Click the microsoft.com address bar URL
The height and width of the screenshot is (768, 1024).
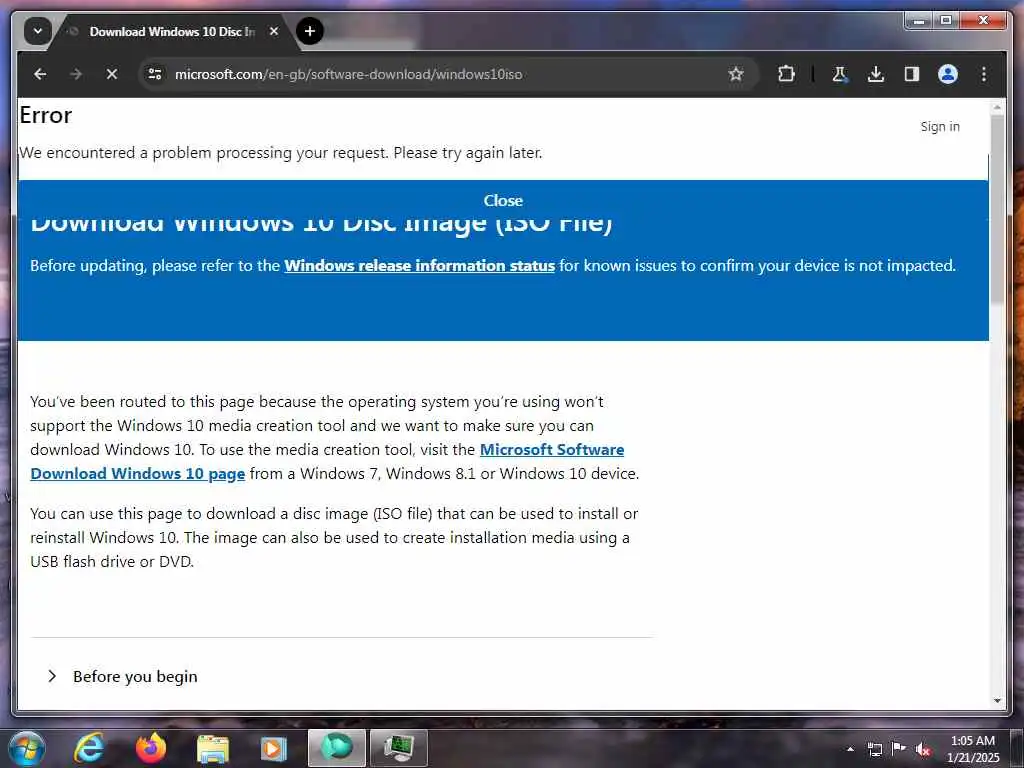coord(348,74)
